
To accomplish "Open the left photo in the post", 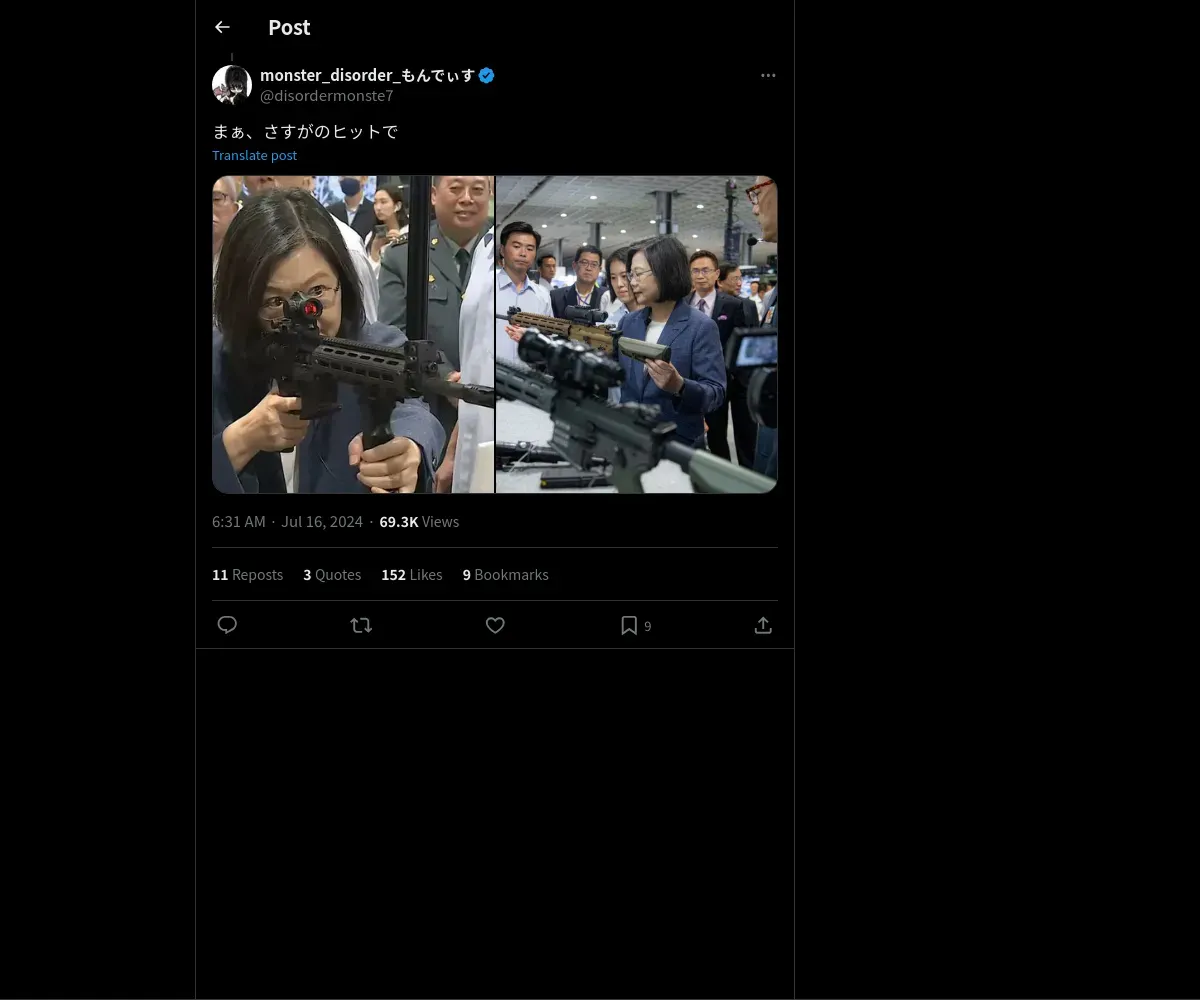I will point(353,334).
